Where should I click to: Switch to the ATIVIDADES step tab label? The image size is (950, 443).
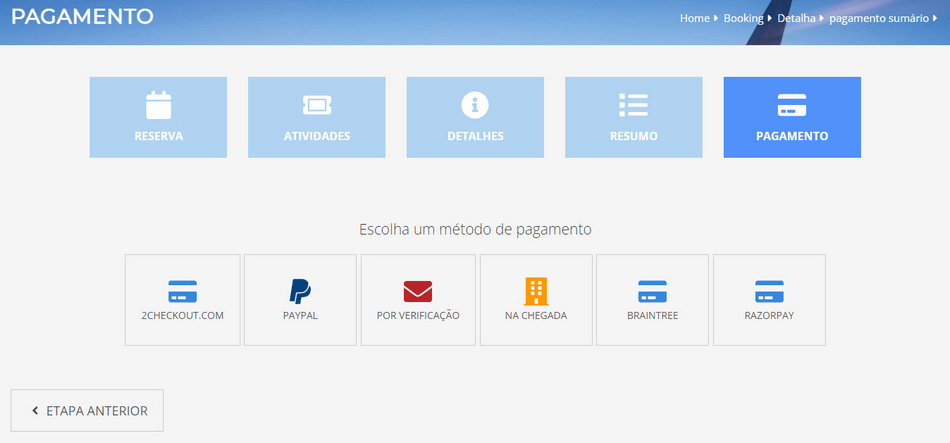point(316,136)
